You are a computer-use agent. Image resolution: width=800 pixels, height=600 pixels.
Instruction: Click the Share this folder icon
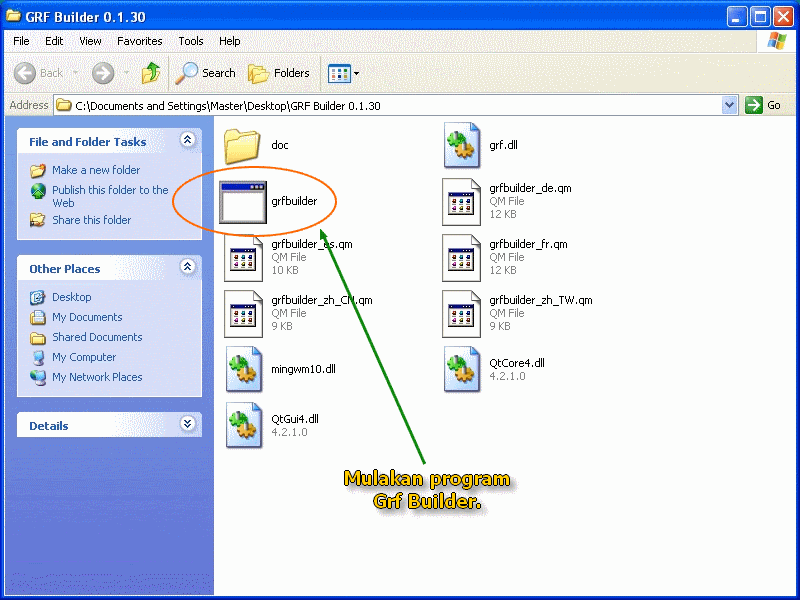(x=37, y=220)
